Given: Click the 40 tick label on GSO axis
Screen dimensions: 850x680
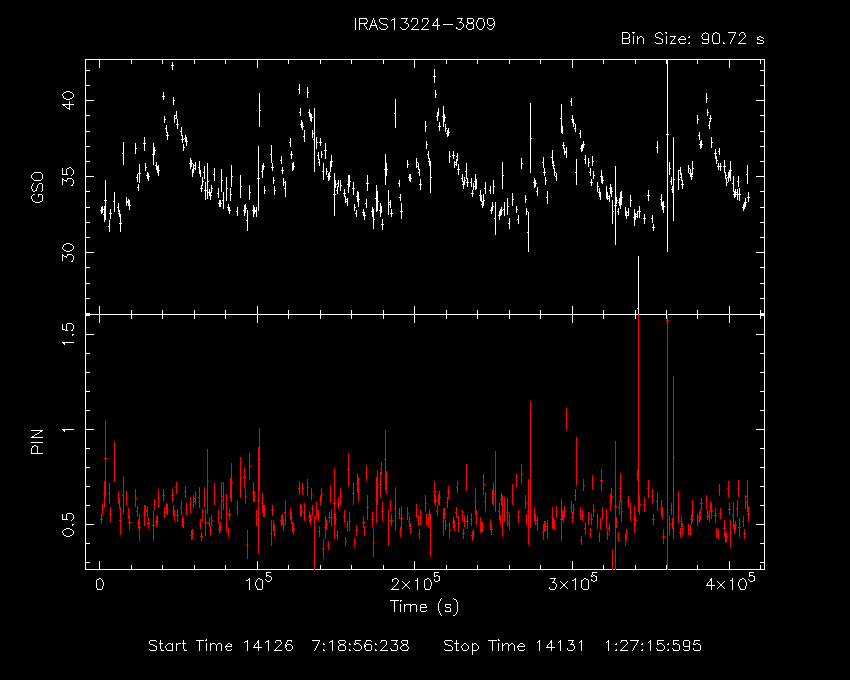Looking at the screenshot, I should point(69,100).
